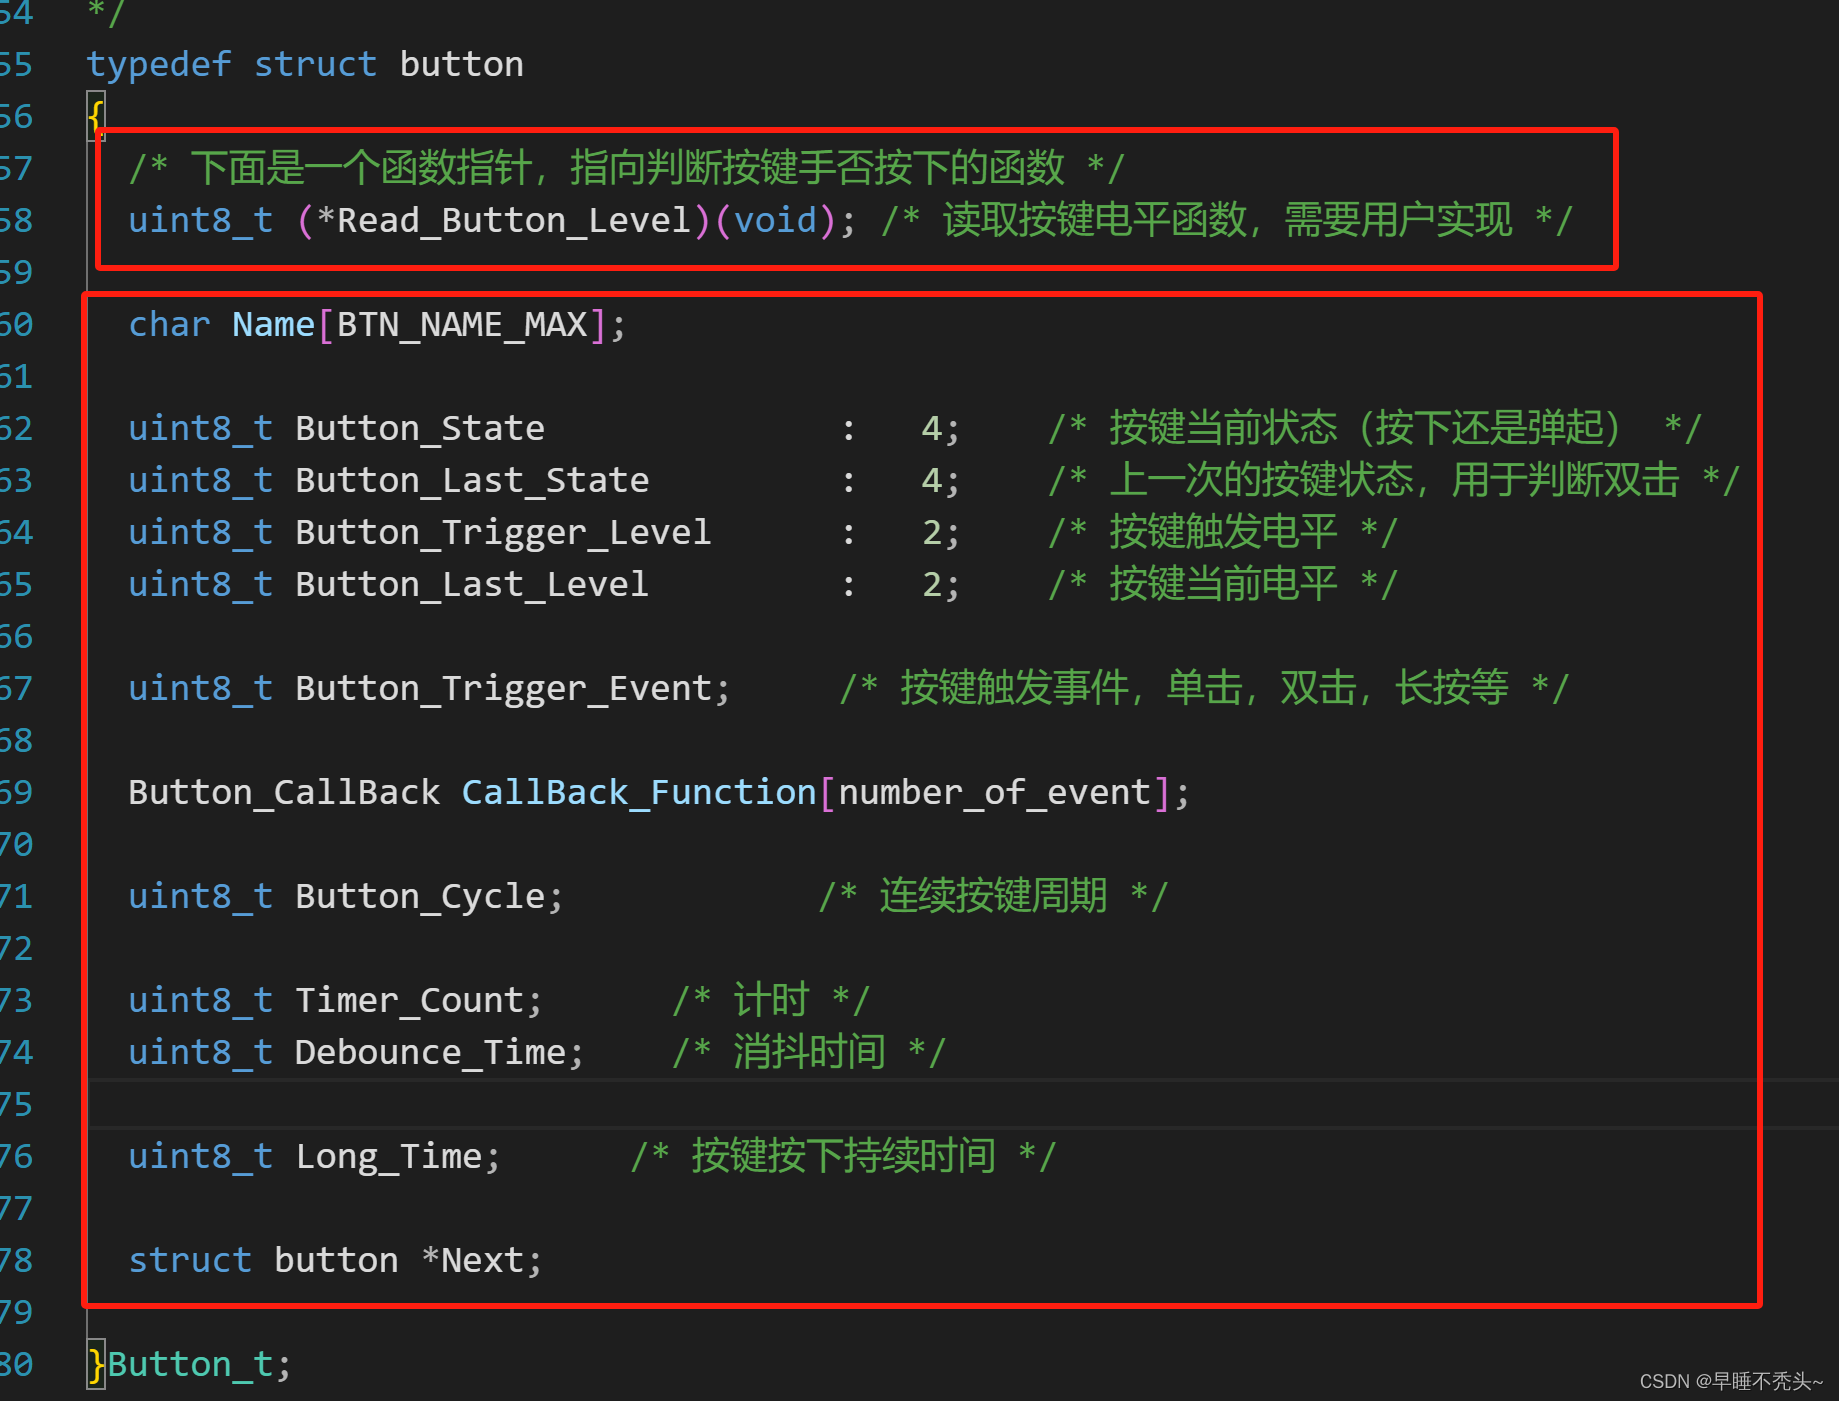The width and height of the screenshot is (1839, 1401).
Task: Click the comment '按键触发电平'
Action: pyautogui.click(x=1222, y=532)
